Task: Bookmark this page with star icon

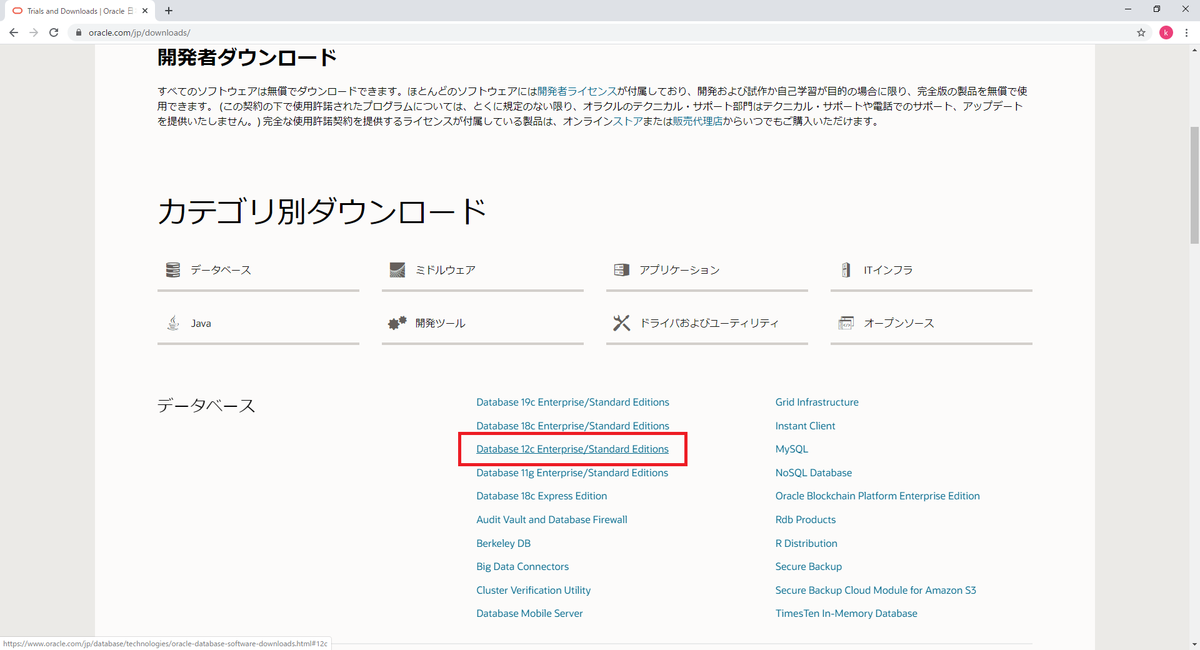Action: pos(1141,32)
